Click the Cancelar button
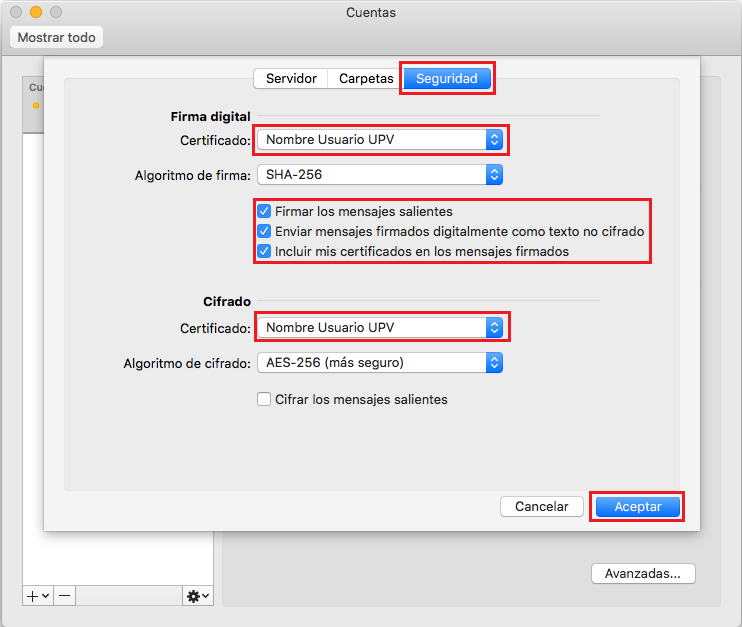The image size is (742, 627). pos(541,506)
